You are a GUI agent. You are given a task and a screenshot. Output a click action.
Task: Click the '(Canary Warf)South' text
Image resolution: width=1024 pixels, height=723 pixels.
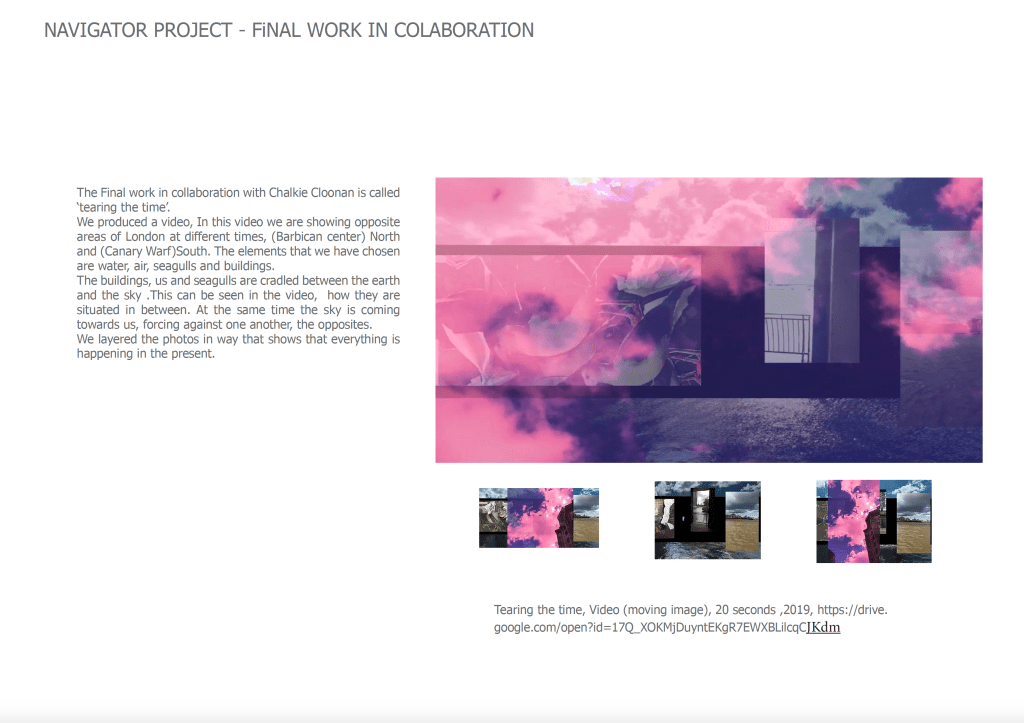click(151, 251)
